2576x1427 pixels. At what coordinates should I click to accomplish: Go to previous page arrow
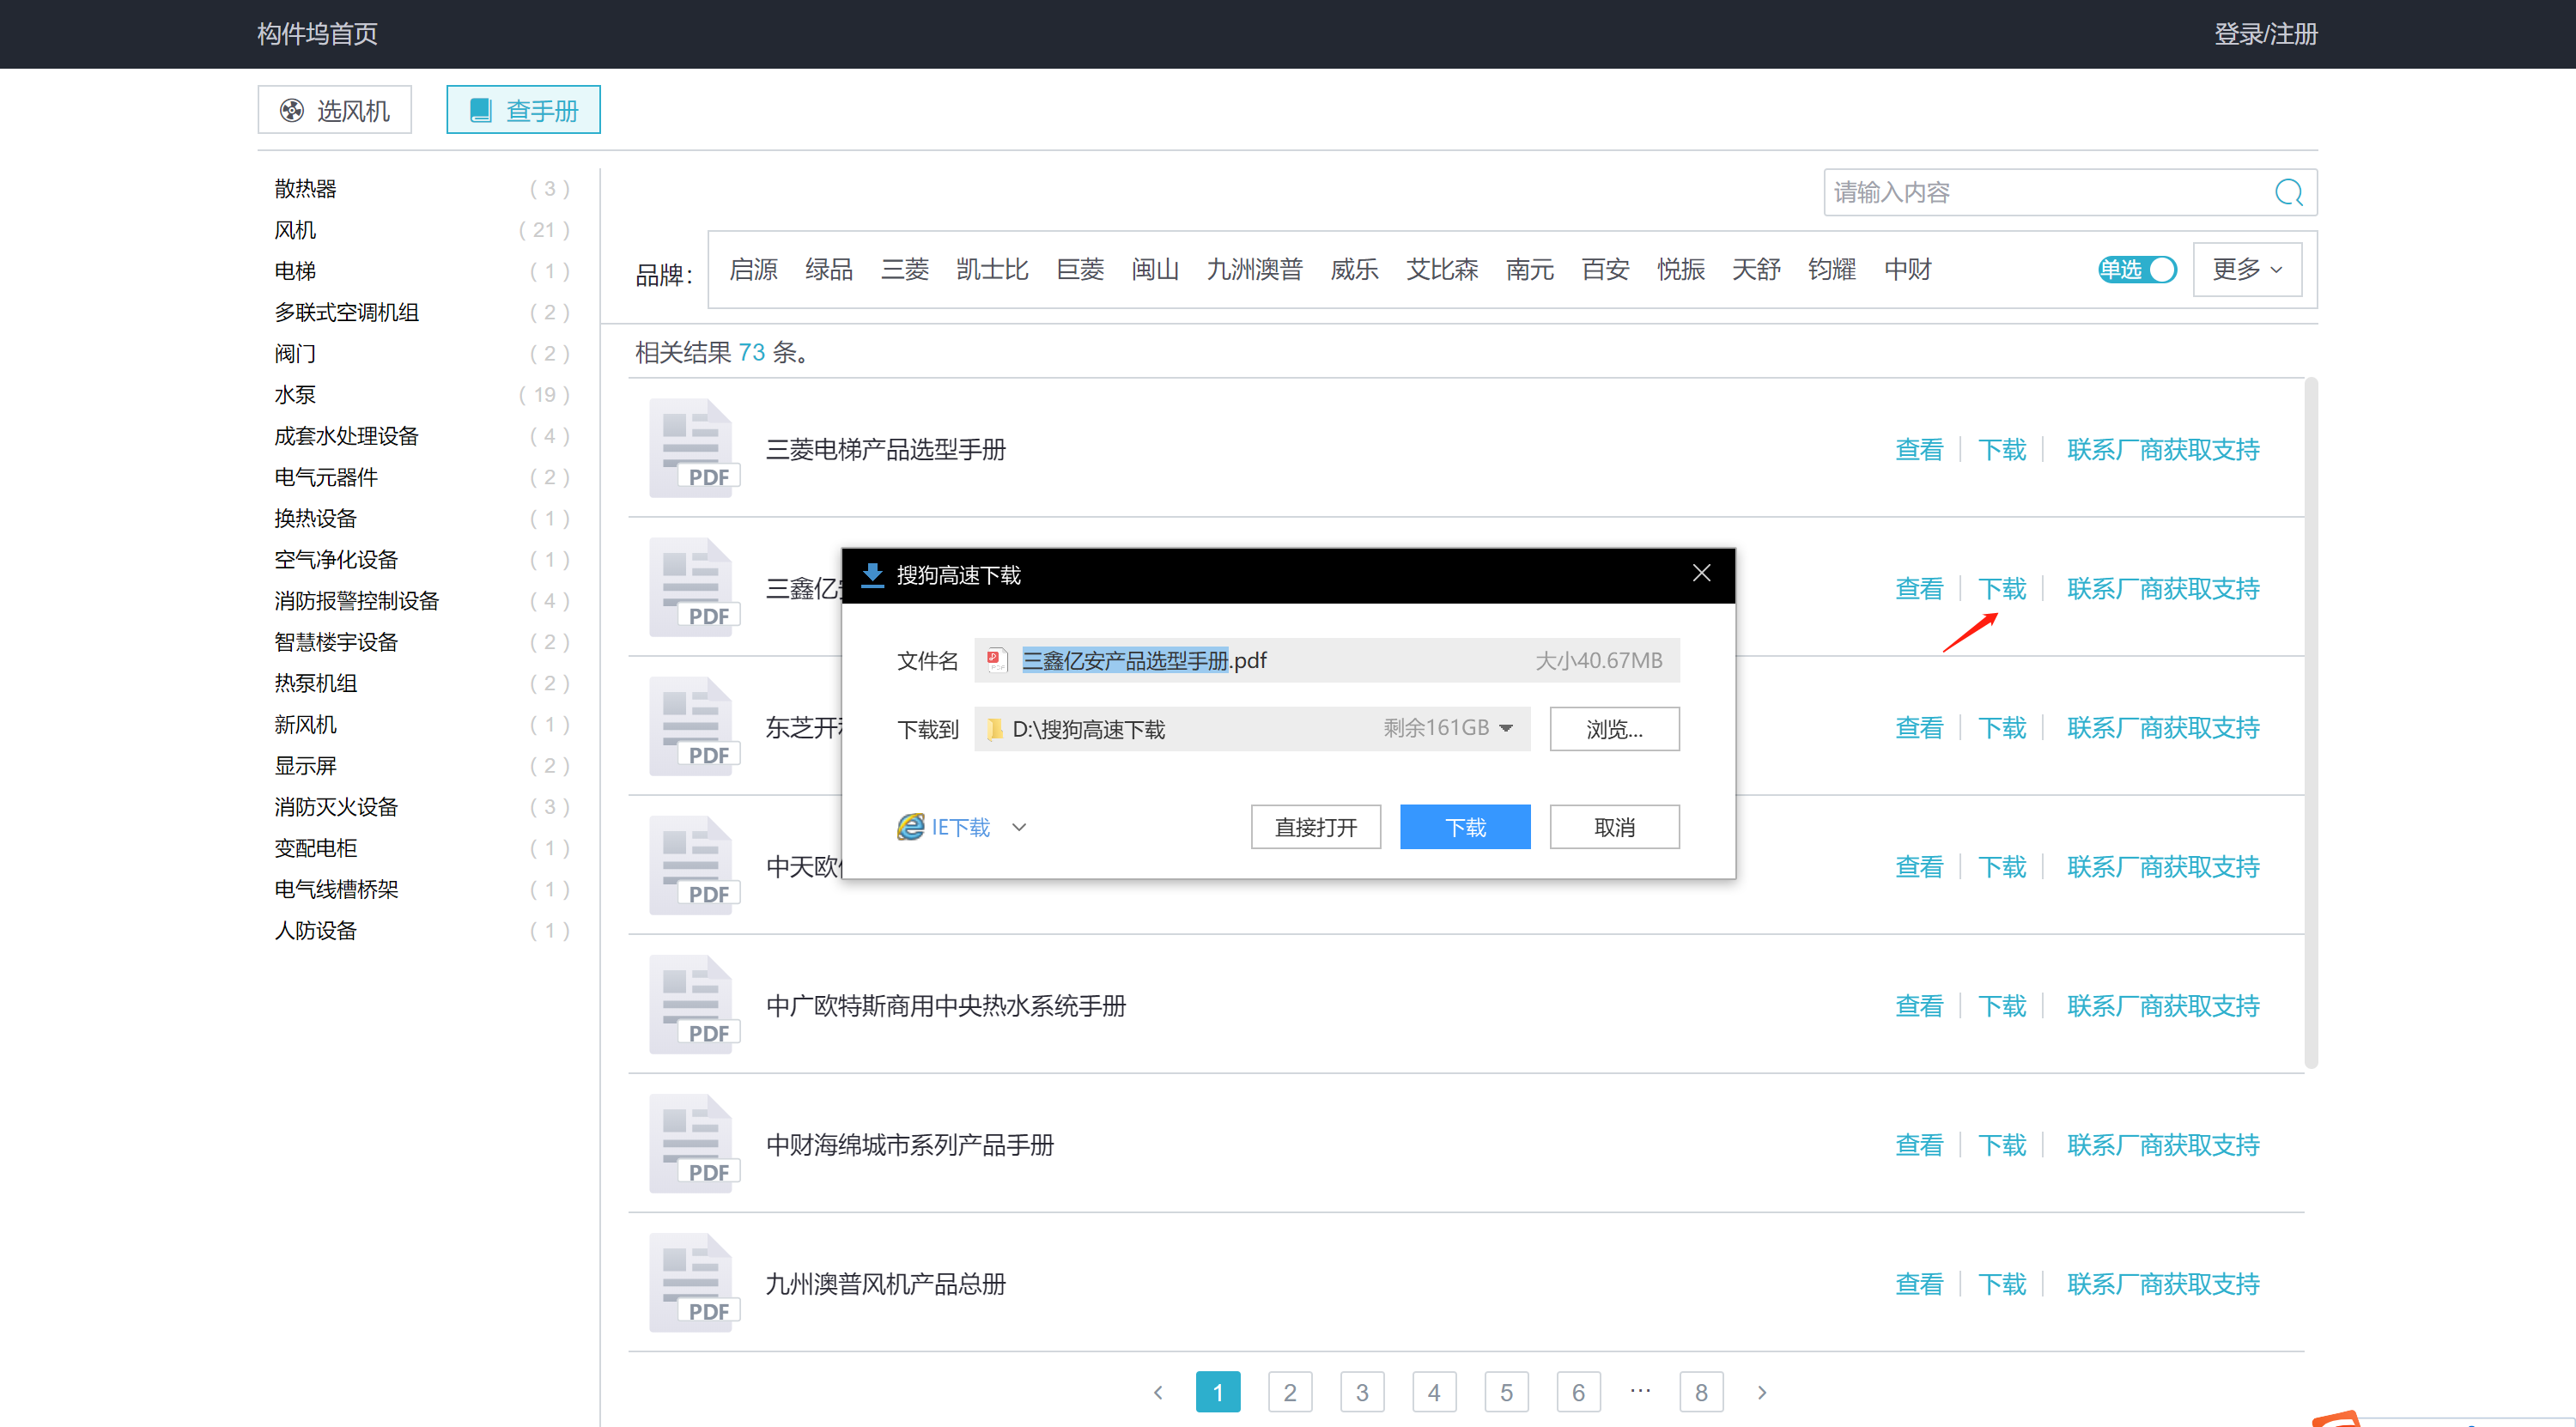coord(1158,1392)
